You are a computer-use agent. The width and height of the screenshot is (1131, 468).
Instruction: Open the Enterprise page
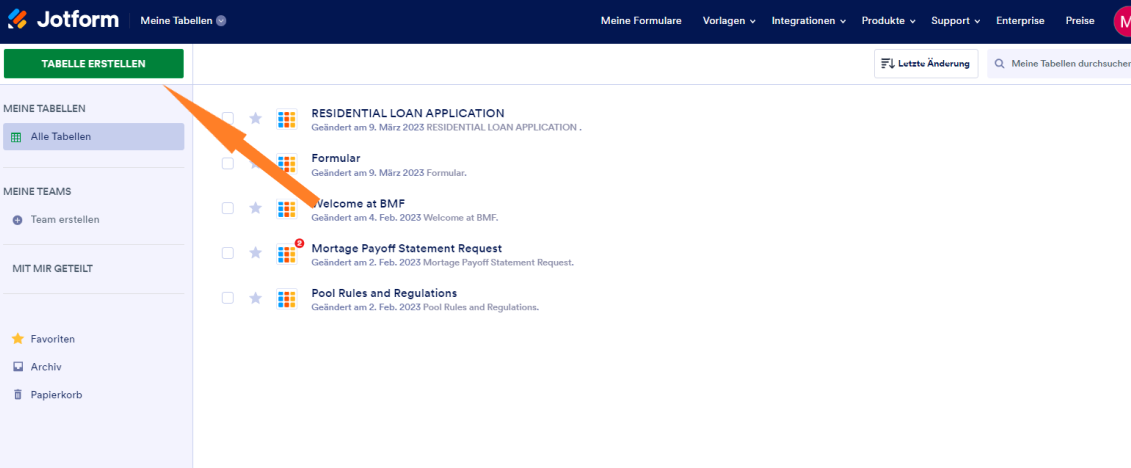tap(1020, 21)
